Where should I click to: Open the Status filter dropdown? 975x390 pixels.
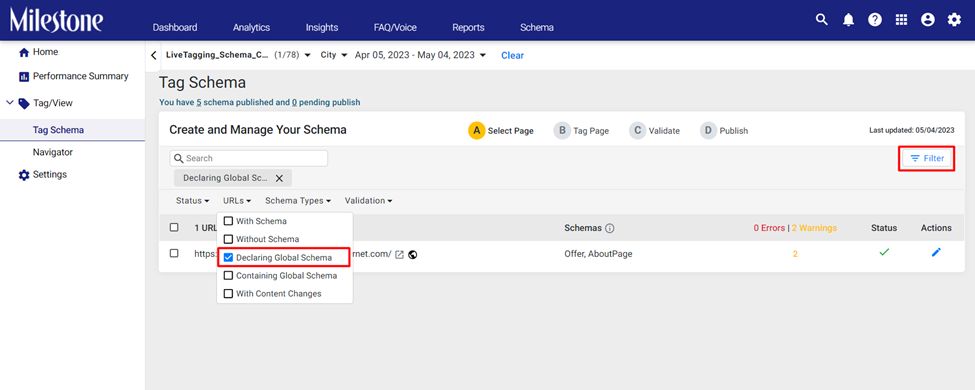tap(193, 201)
